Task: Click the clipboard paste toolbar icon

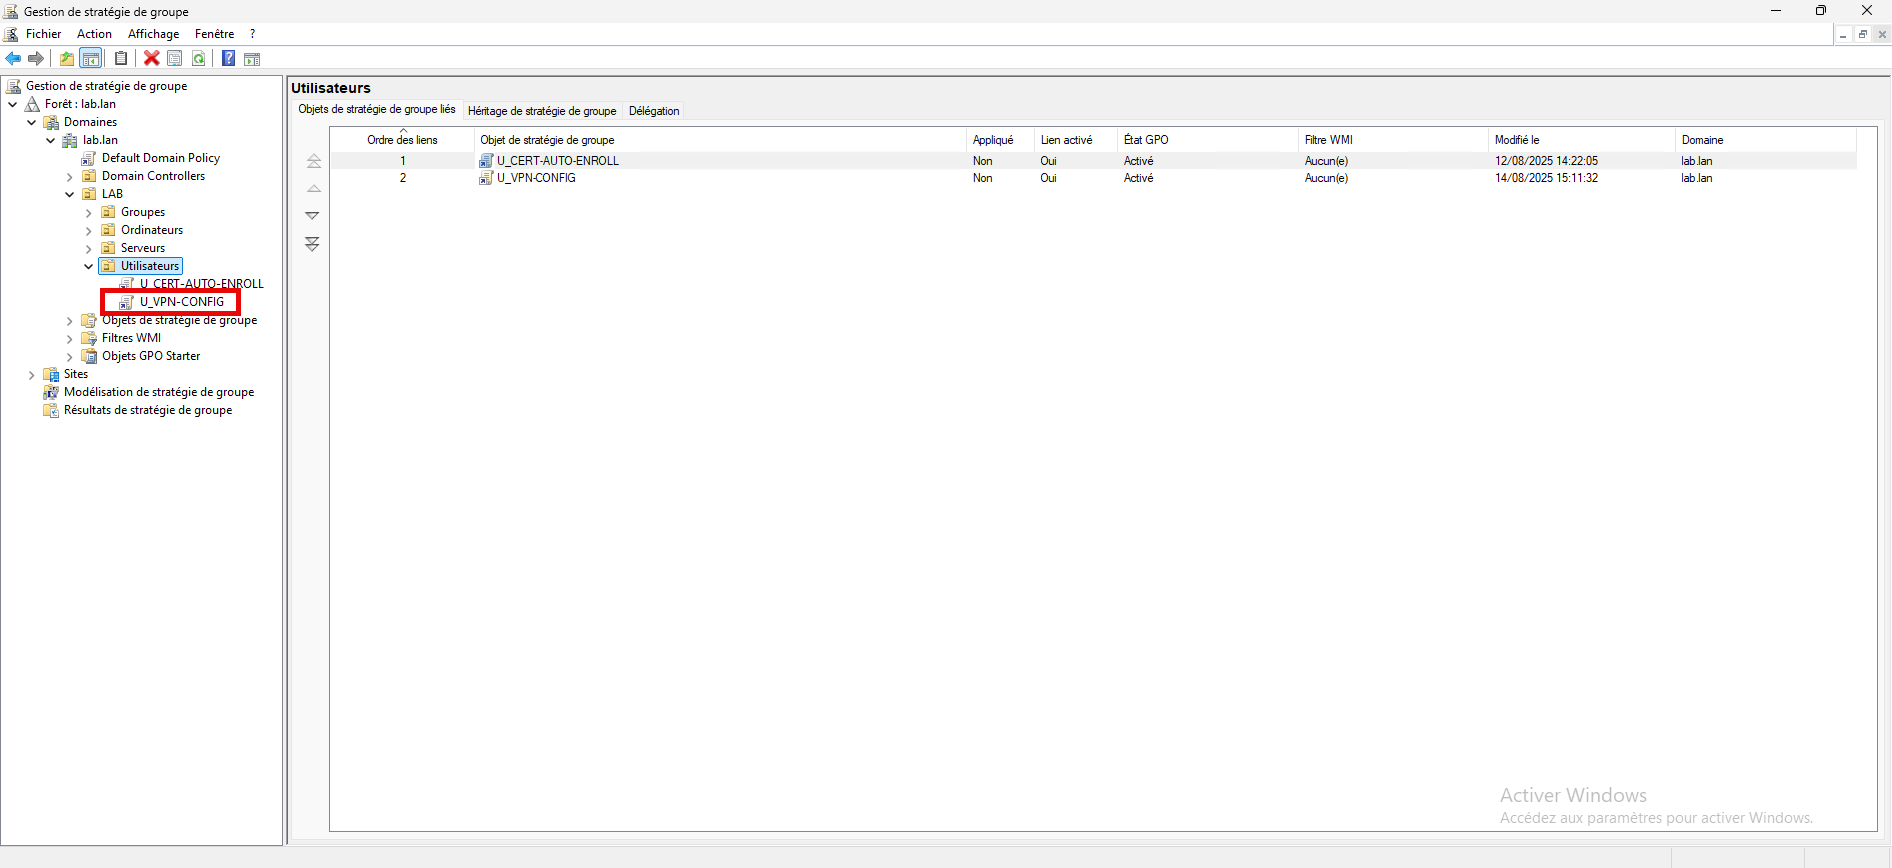Action: click(x=121, y=59)
